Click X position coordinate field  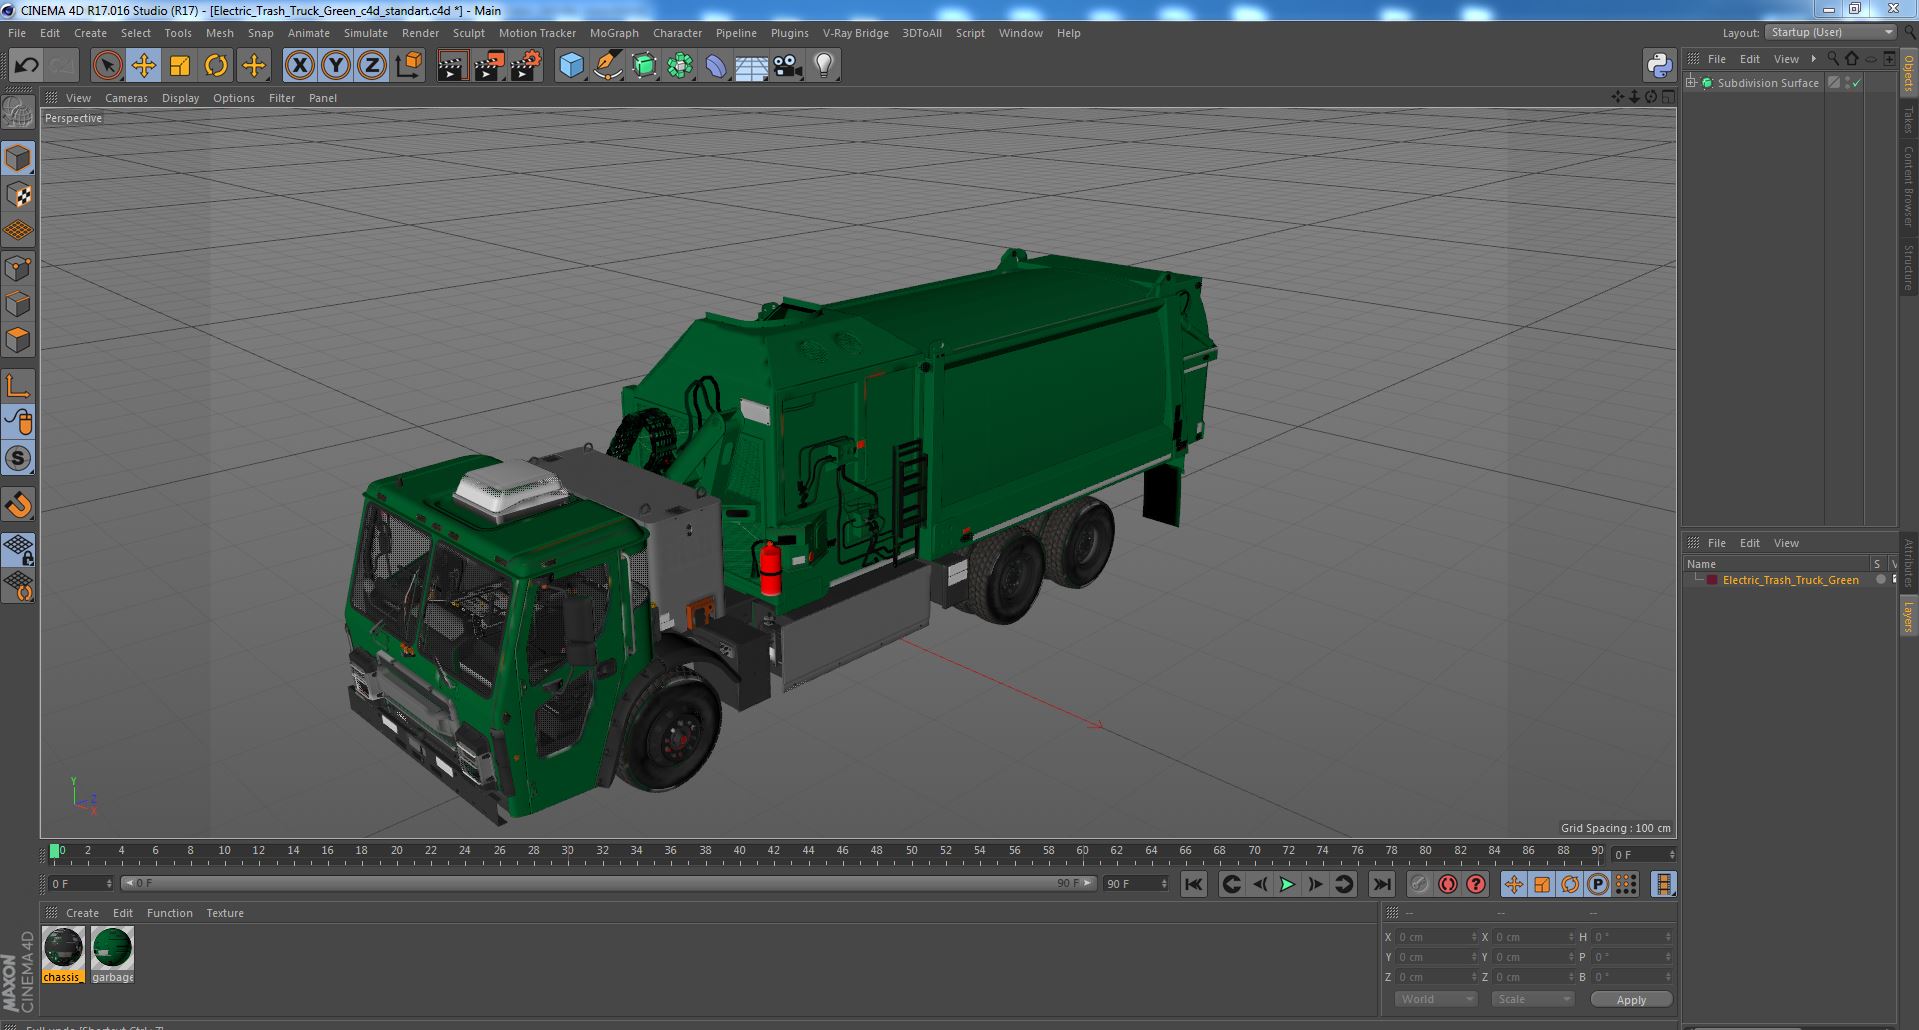click(x=1436, y=937)
